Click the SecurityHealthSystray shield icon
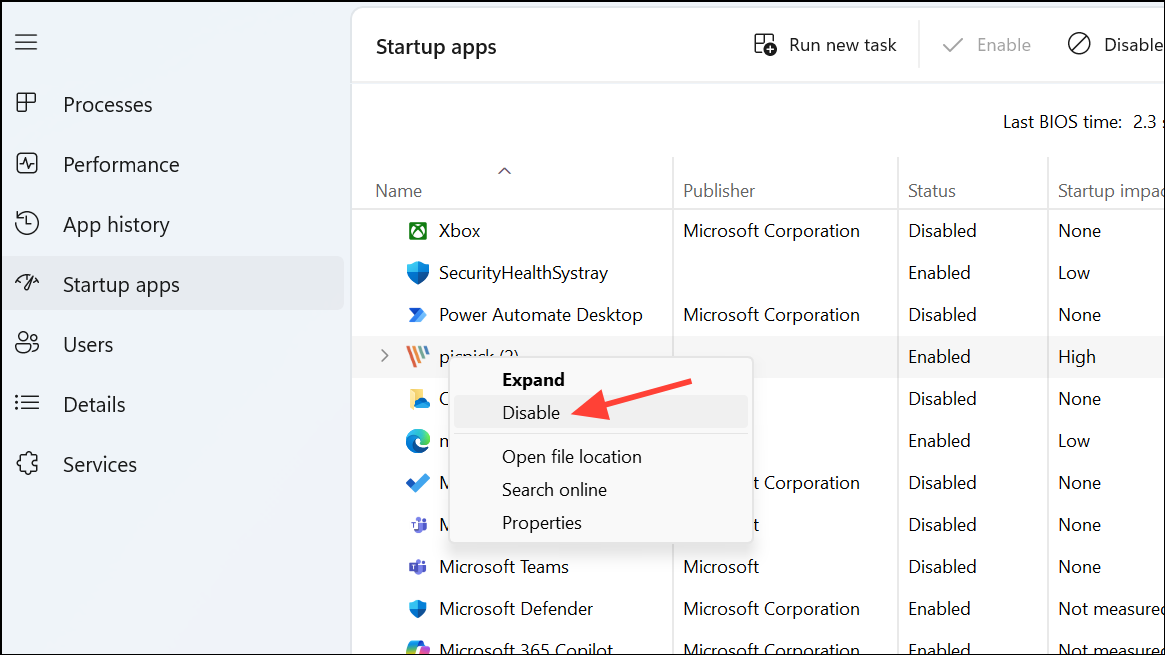This screenshot has height=655, width=1165. pos(418,272)
